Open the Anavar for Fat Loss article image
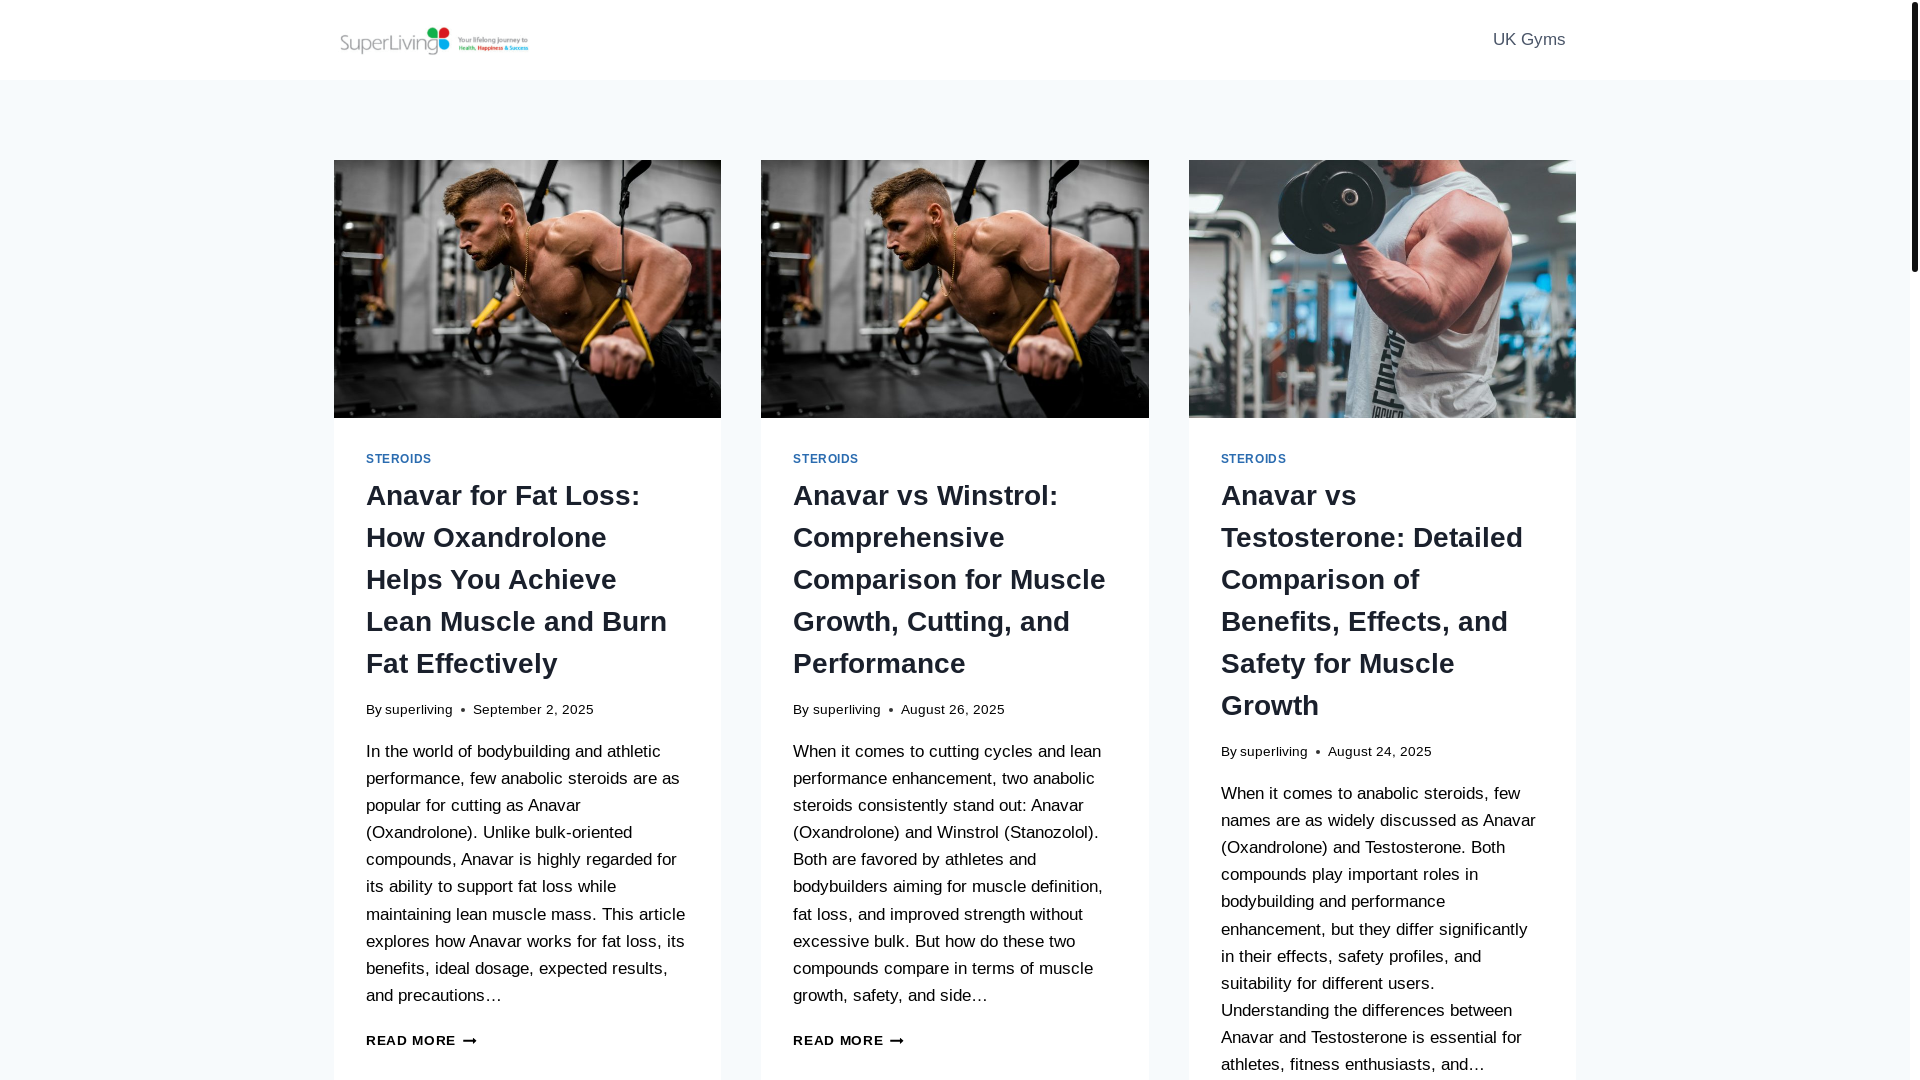The width and height of the screenshot is (1920, 1080). 527,288
